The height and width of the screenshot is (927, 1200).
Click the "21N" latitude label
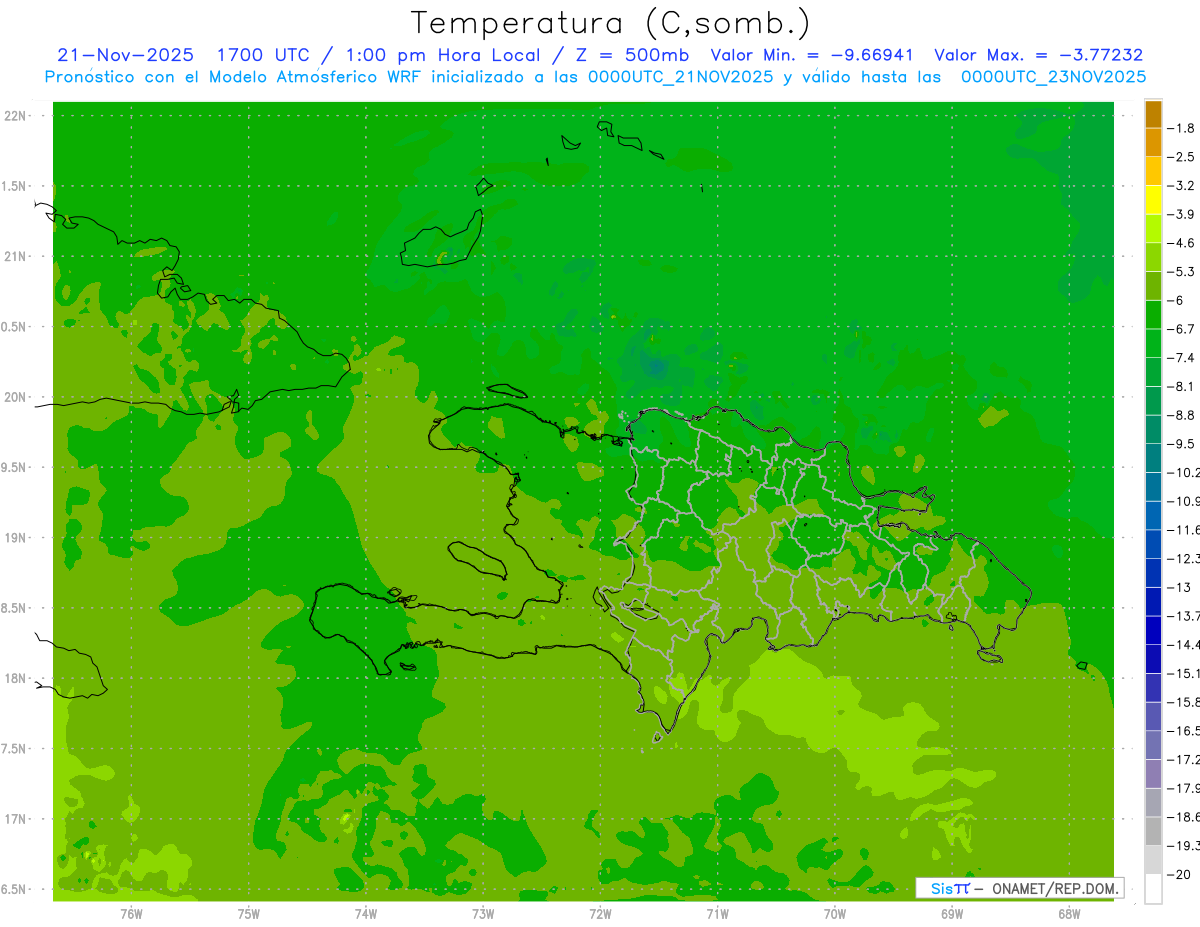click(x=15, y=257)
